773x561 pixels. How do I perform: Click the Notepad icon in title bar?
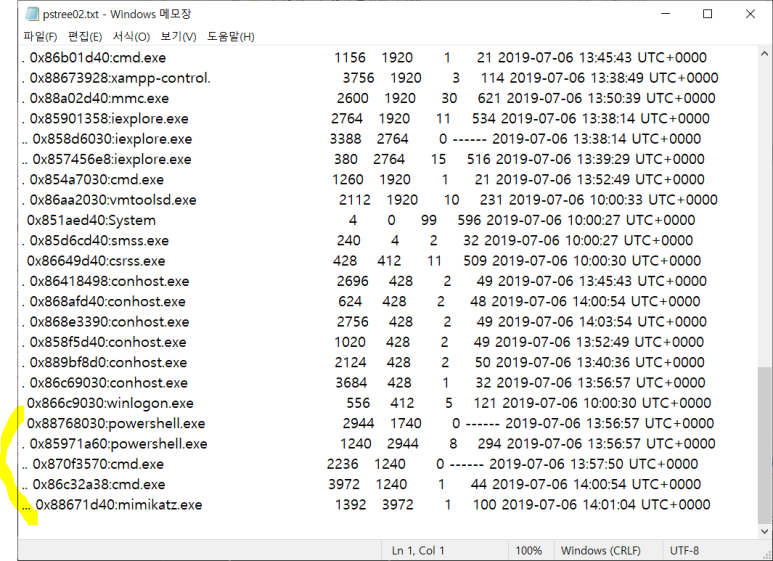32,14
